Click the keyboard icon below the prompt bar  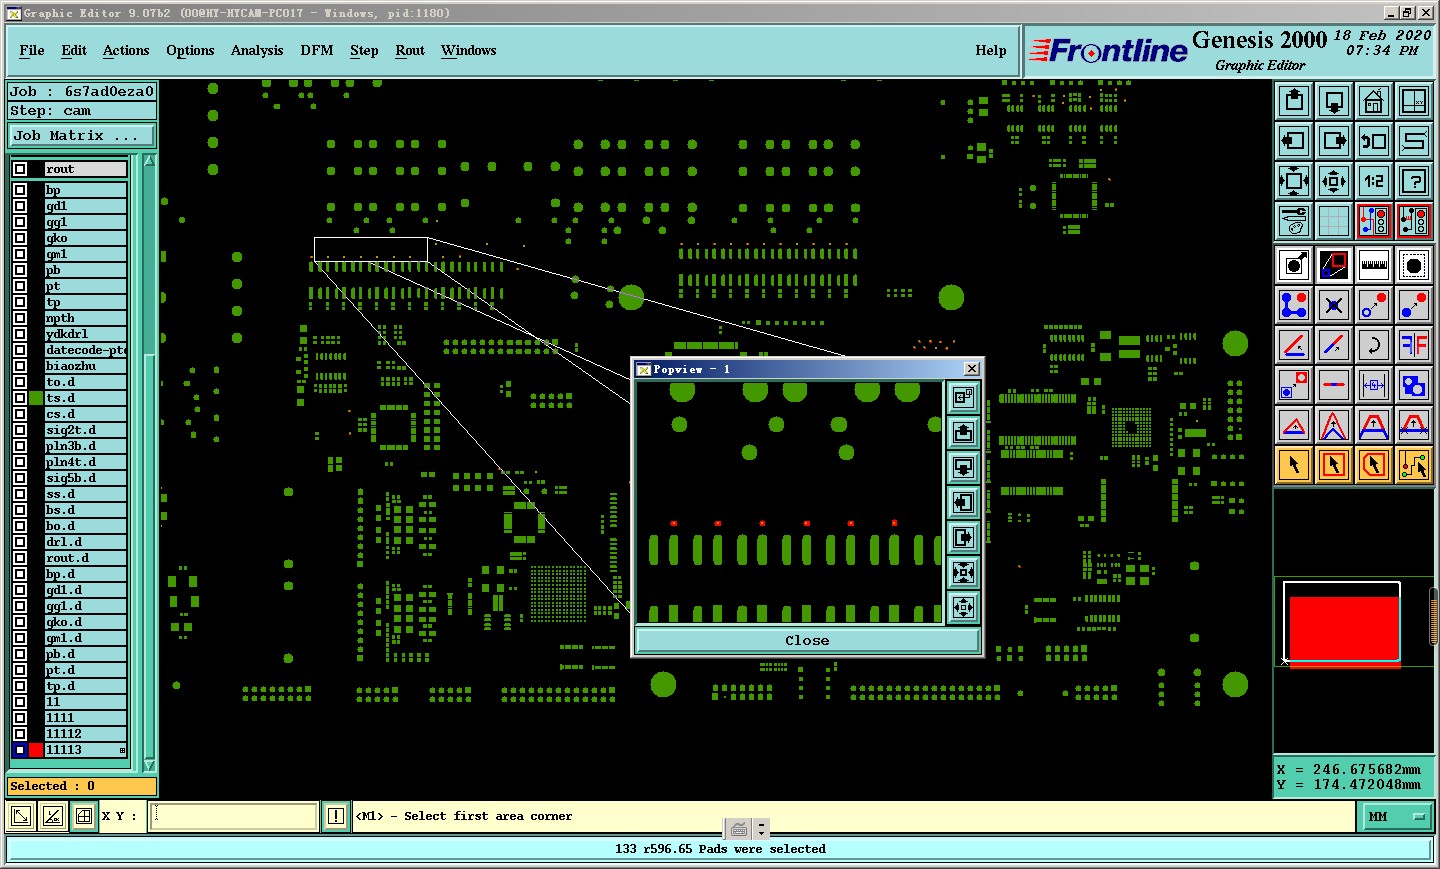pos(739,829)
